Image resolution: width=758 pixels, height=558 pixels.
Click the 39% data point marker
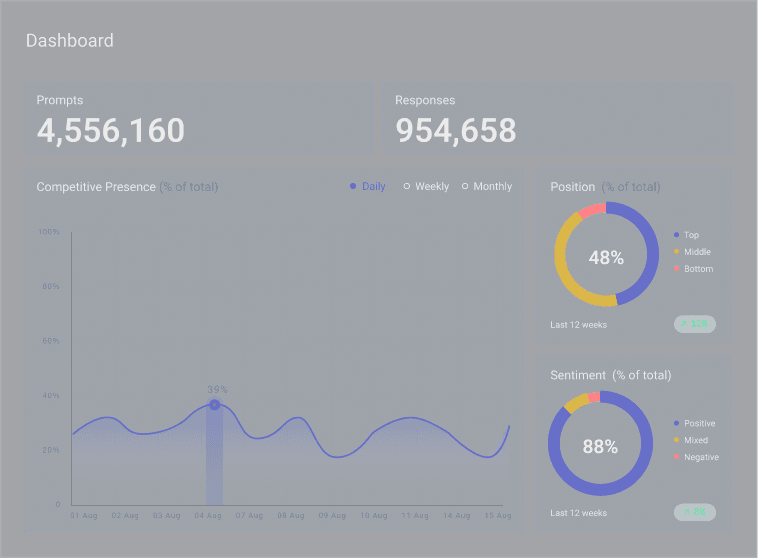tap(214, 405)
